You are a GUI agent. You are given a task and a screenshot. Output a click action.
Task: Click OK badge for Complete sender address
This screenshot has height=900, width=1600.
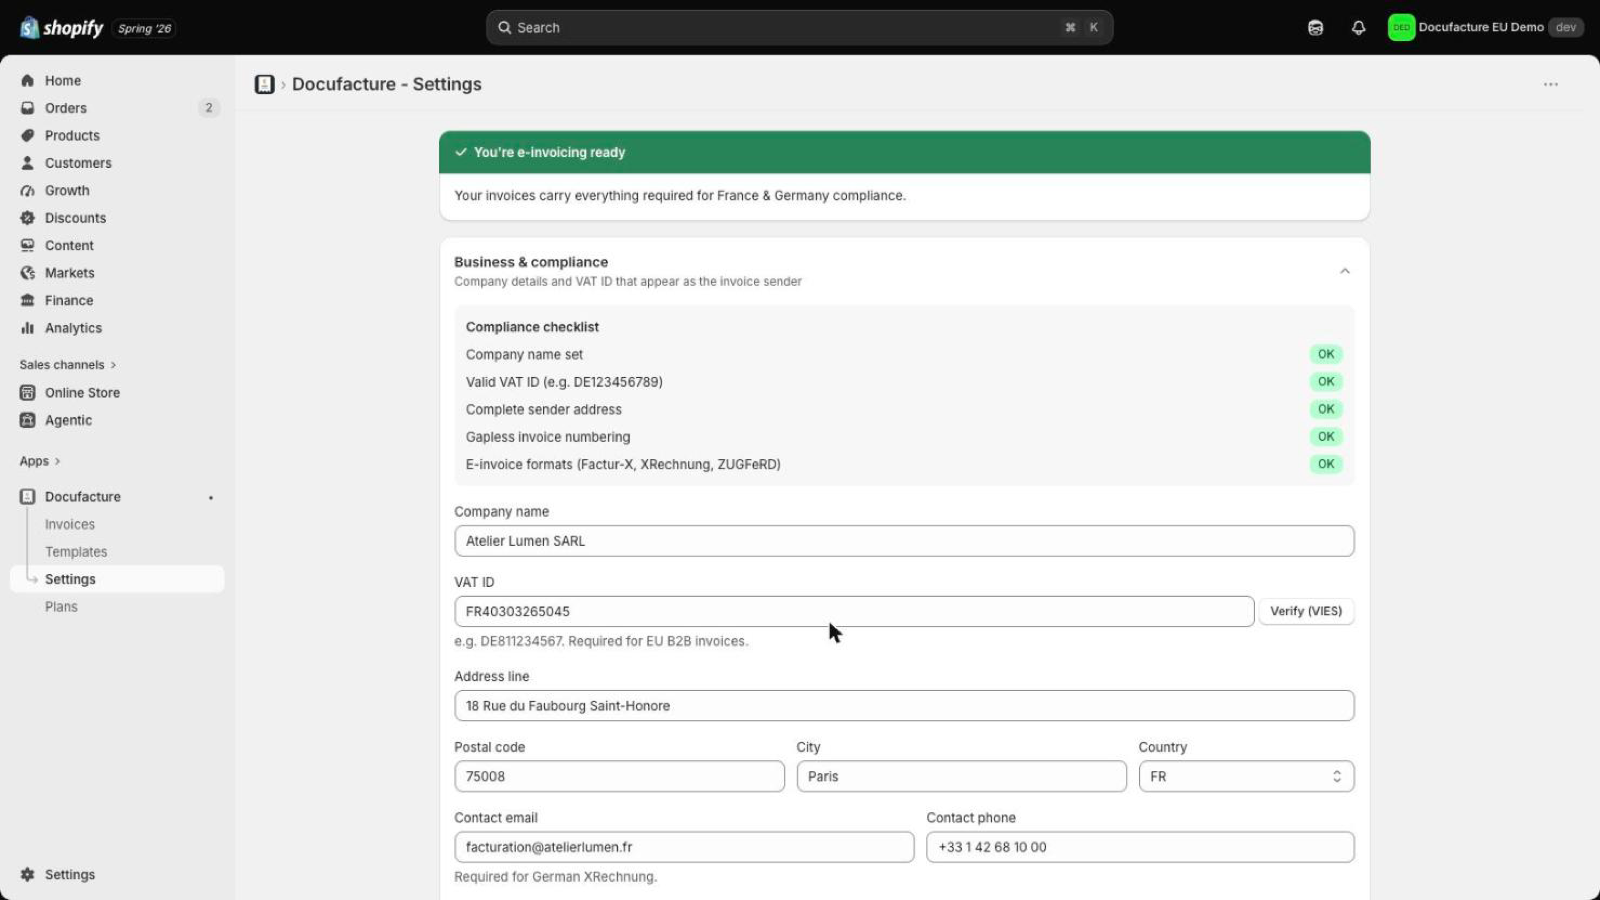point(1326,410)
